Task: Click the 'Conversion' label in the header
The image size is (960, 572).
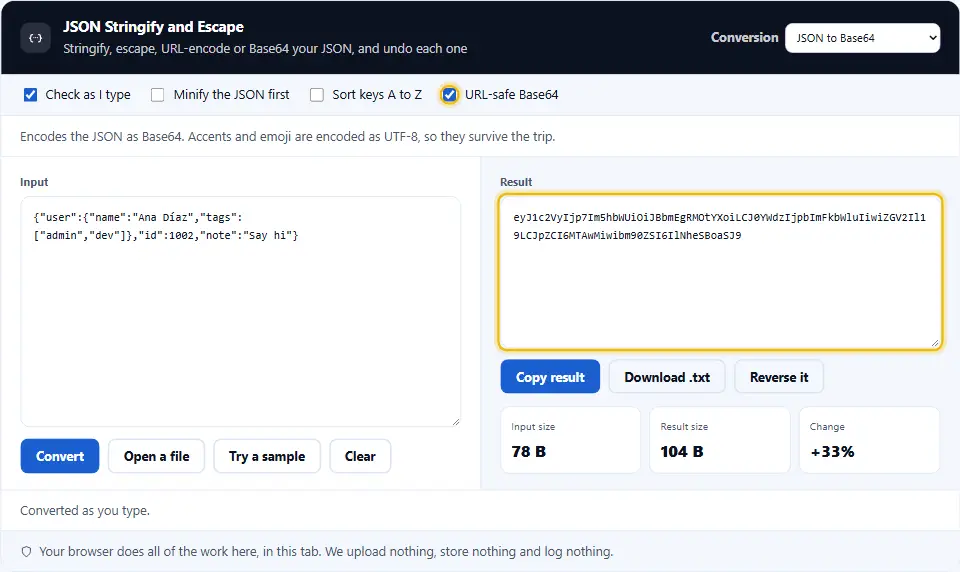Action: coord(744,37)
